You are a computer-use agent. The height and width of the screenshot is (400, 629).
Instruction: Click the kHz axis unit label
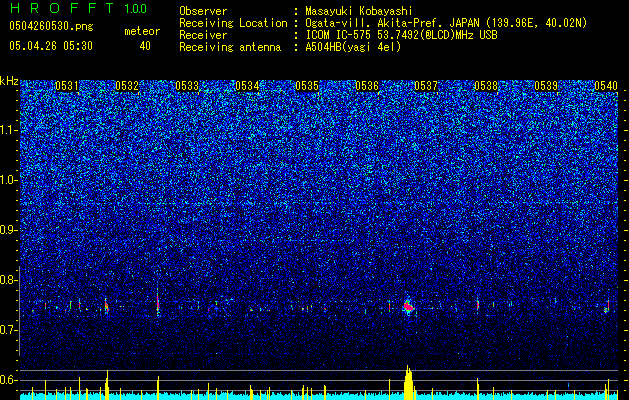[x=9, y=81]
